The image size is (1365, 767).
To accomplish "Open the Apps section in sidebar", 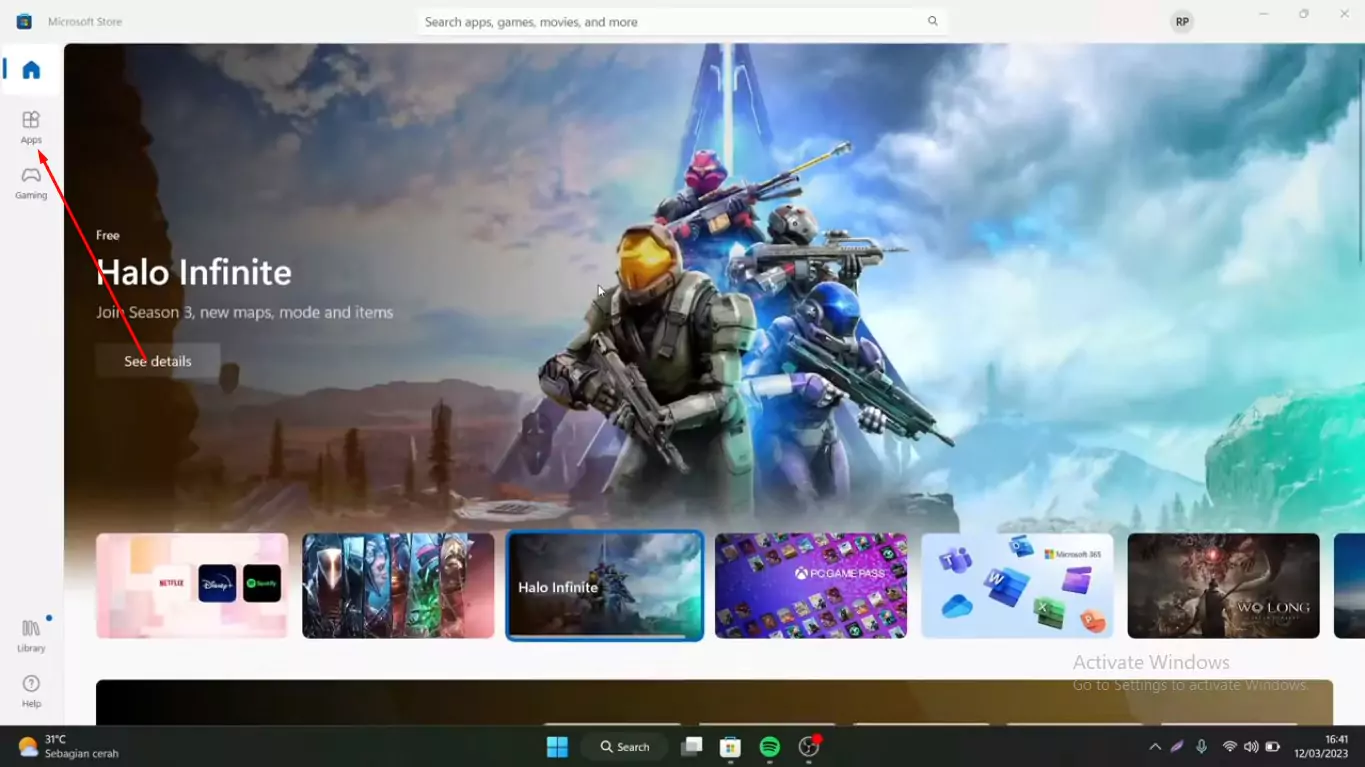I will click(x=31, y=127).
